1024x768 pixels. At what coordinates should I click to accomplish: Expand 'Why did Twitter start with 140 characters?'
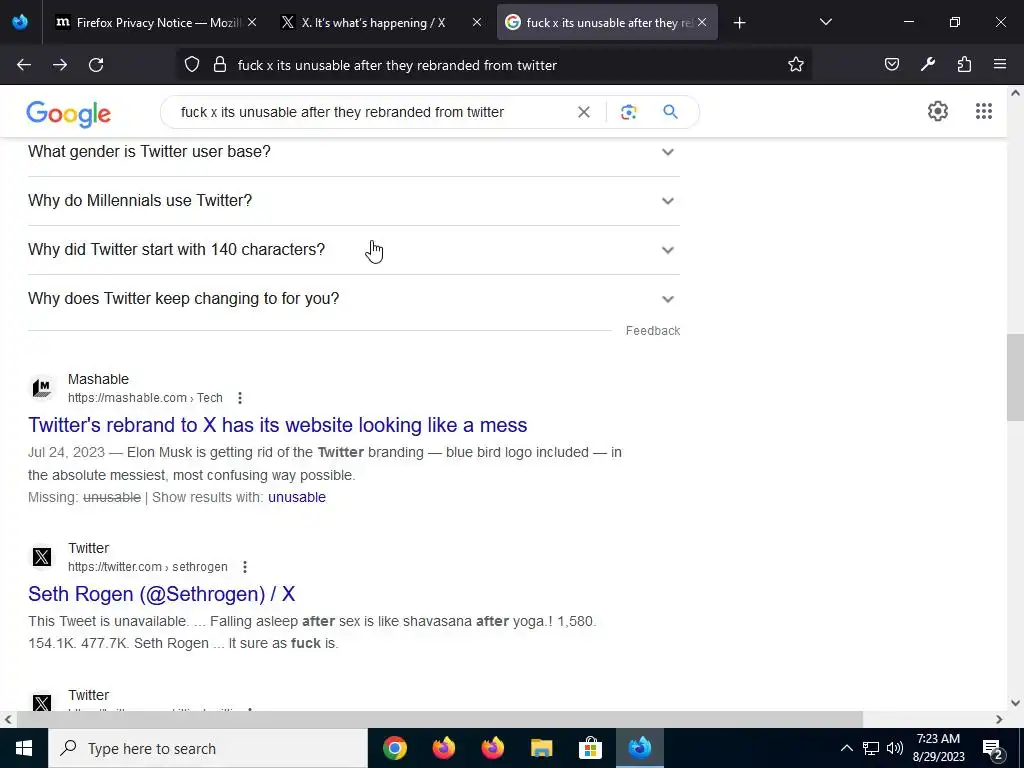coord(353,249)
